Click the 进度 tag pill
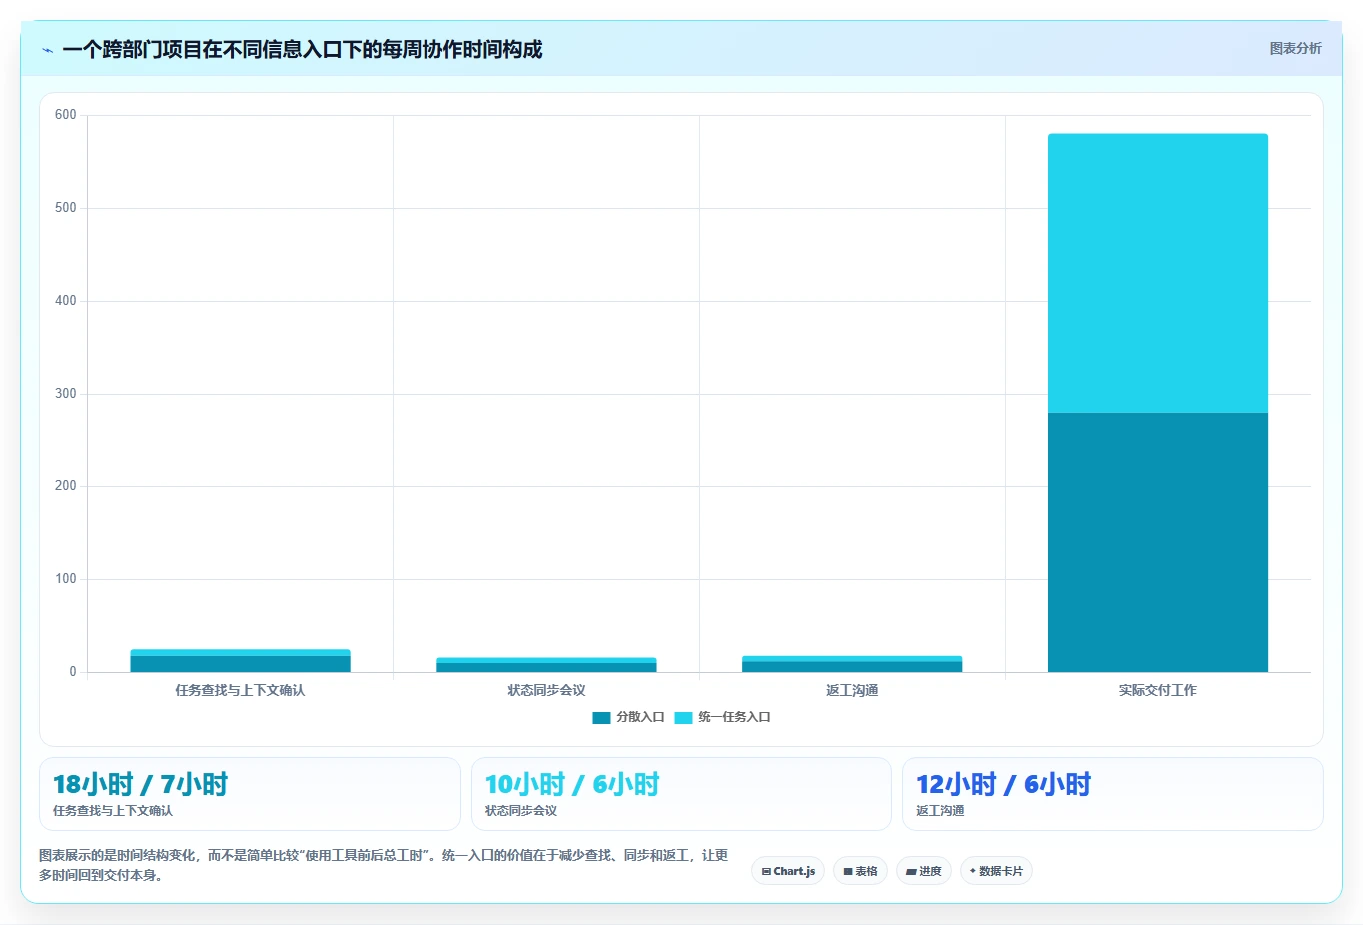Image resolution: width=1363 pixels, height=925 pixels. [924, 871]
